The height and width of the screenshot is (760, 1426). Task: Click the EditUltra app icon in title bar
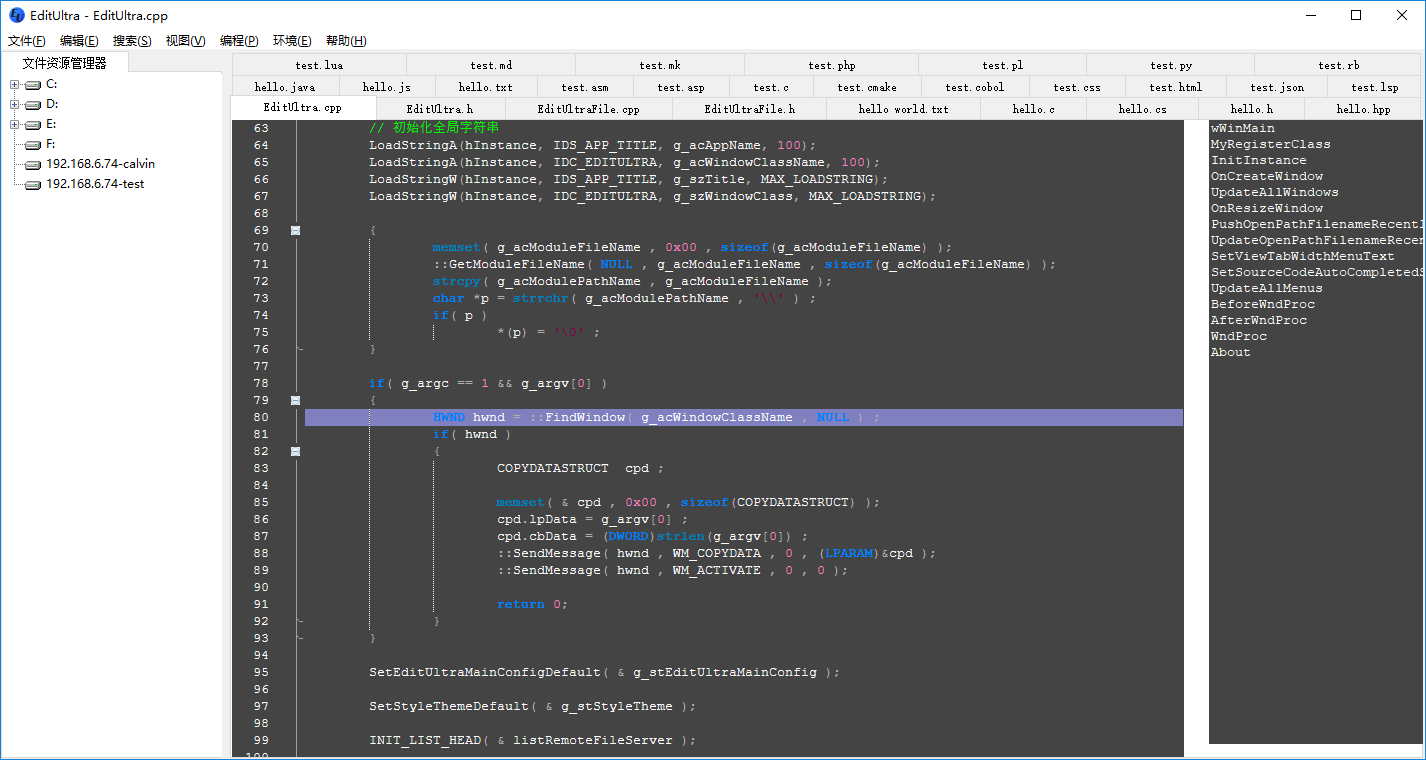pyautogui.click(x=17, y=15)
